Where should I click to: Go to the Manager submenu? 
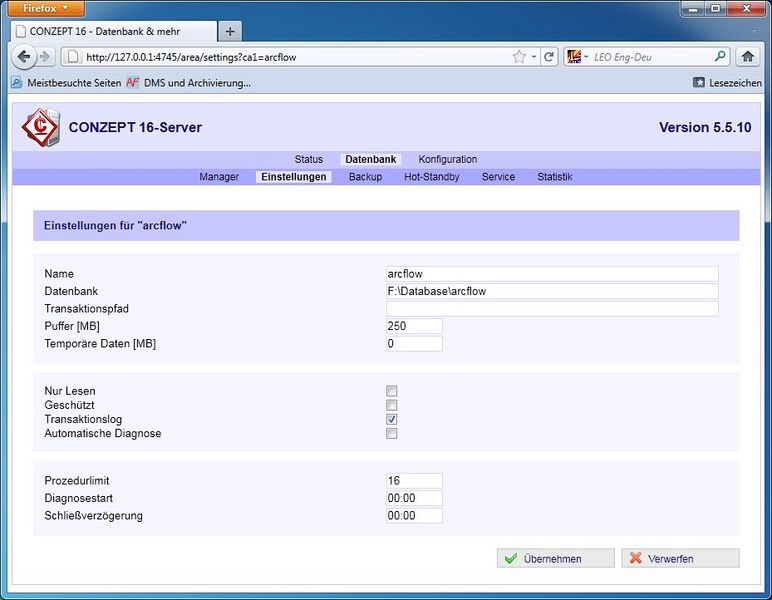219,177
